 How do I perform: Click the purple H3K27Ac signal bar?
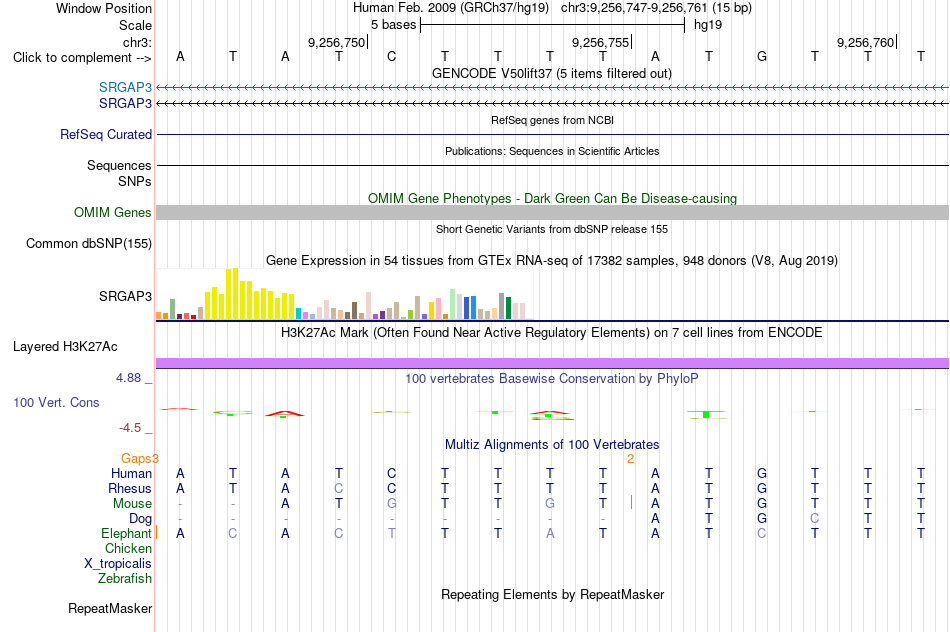click(552, 363)
